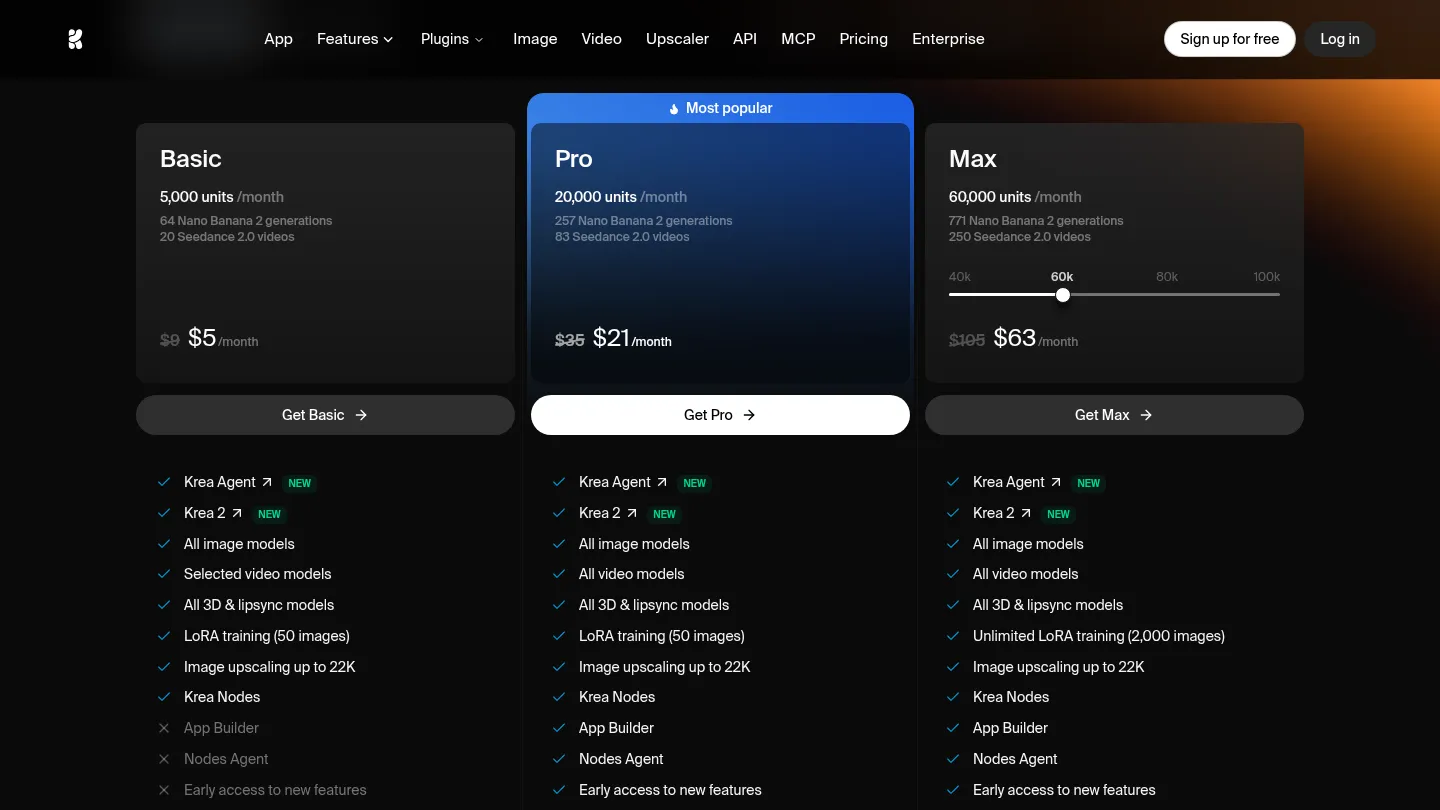Click the Get Max button

tap(1114, 415)
